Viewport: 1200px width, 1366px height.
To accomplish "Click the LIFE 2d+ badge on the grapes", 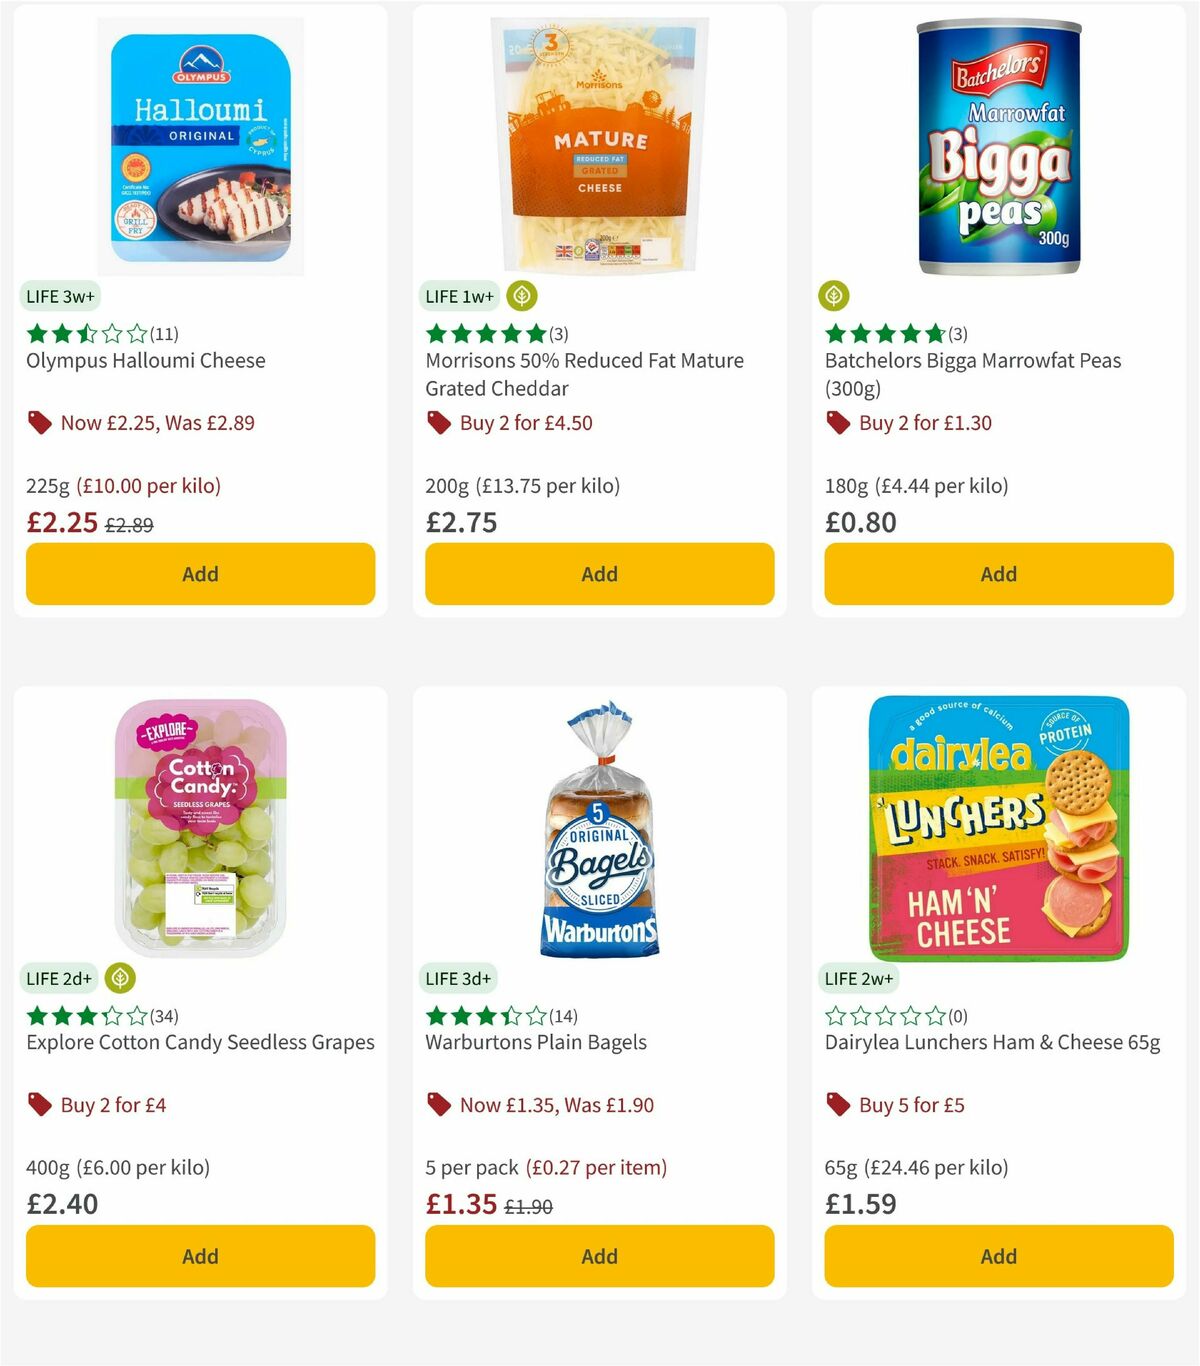I will (59, 978).
